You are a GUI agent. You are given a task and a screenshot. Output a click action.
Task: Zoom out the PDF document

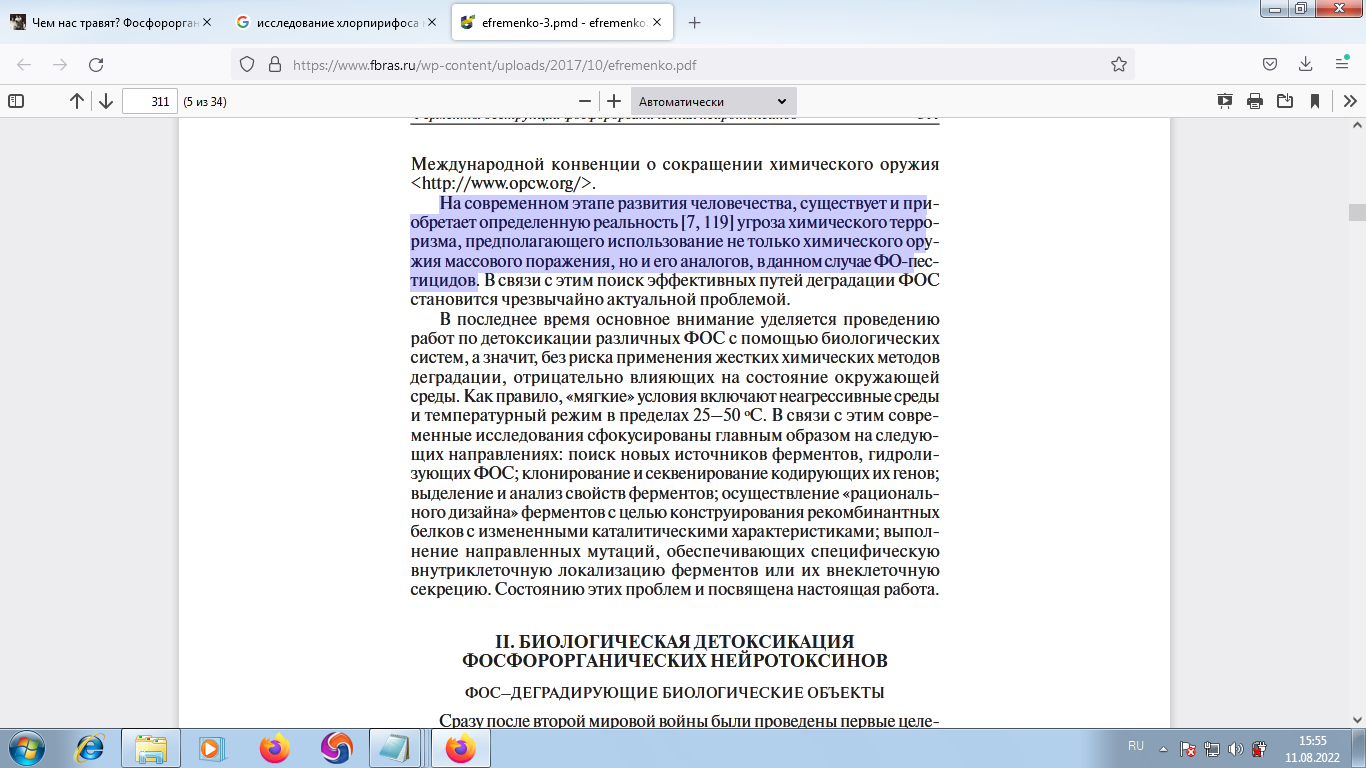[x=585, y=101]
